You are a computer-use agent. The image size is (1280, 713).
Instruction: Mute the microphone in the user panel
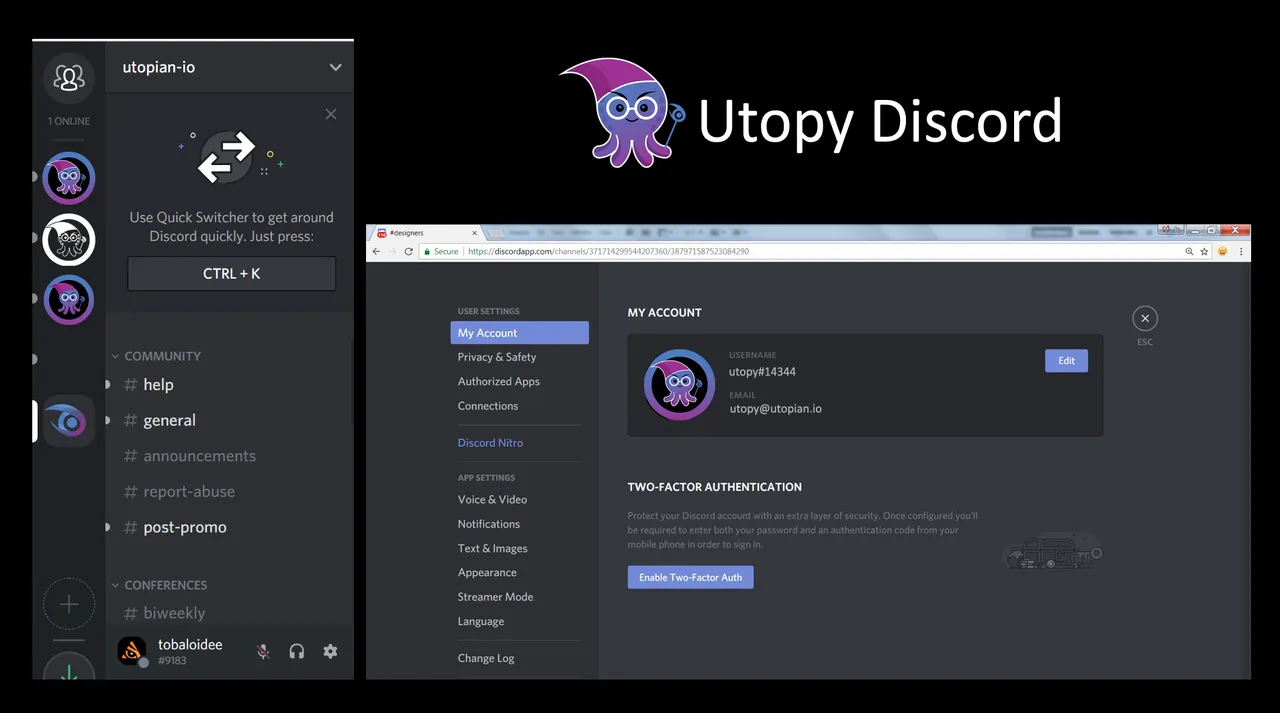click(263, 651)
